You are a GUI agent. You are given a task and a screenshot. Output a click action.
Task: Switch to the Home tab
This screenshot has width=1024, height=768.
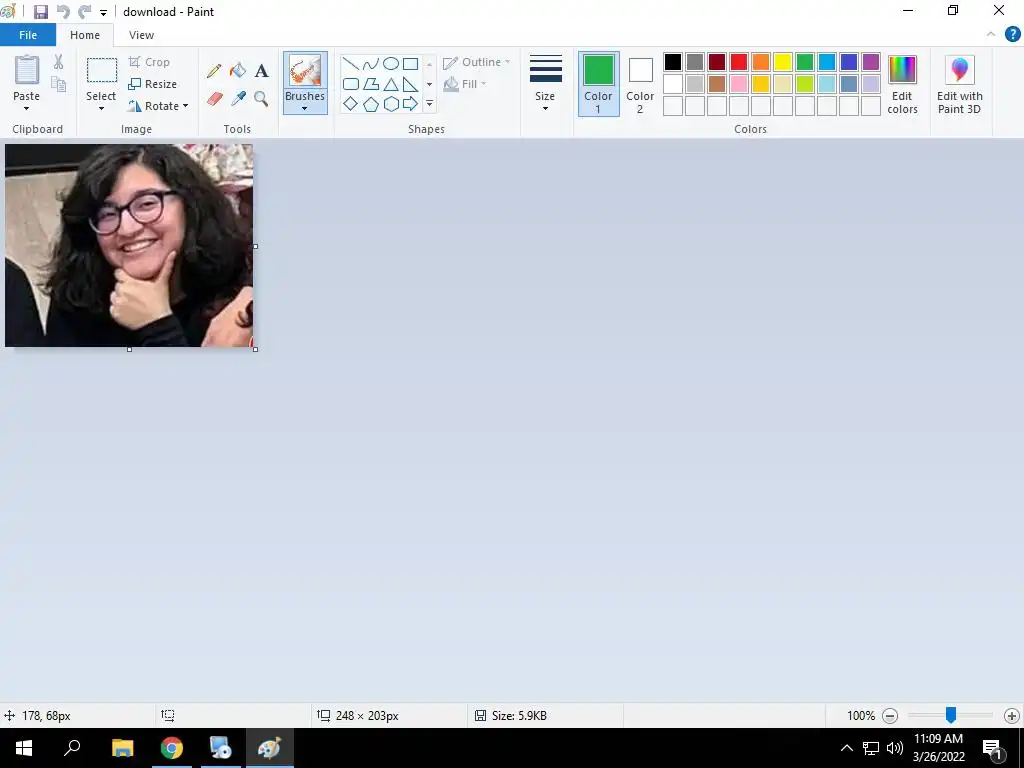(85, 35)
